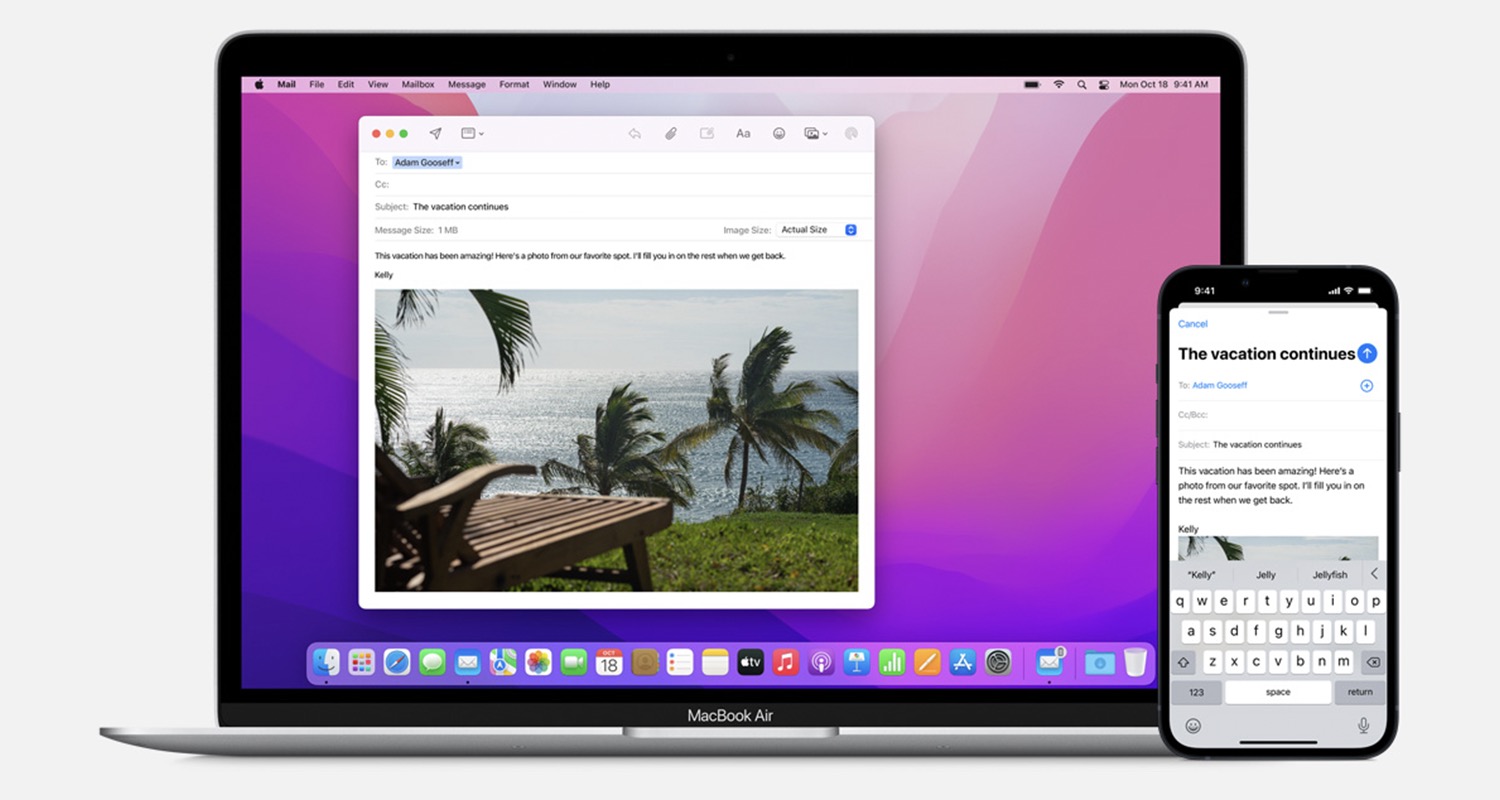The height and width of the screenshot is (800, 1500).
Task: Open the header fields dropdown in toolbar
Action: point(472,133)
